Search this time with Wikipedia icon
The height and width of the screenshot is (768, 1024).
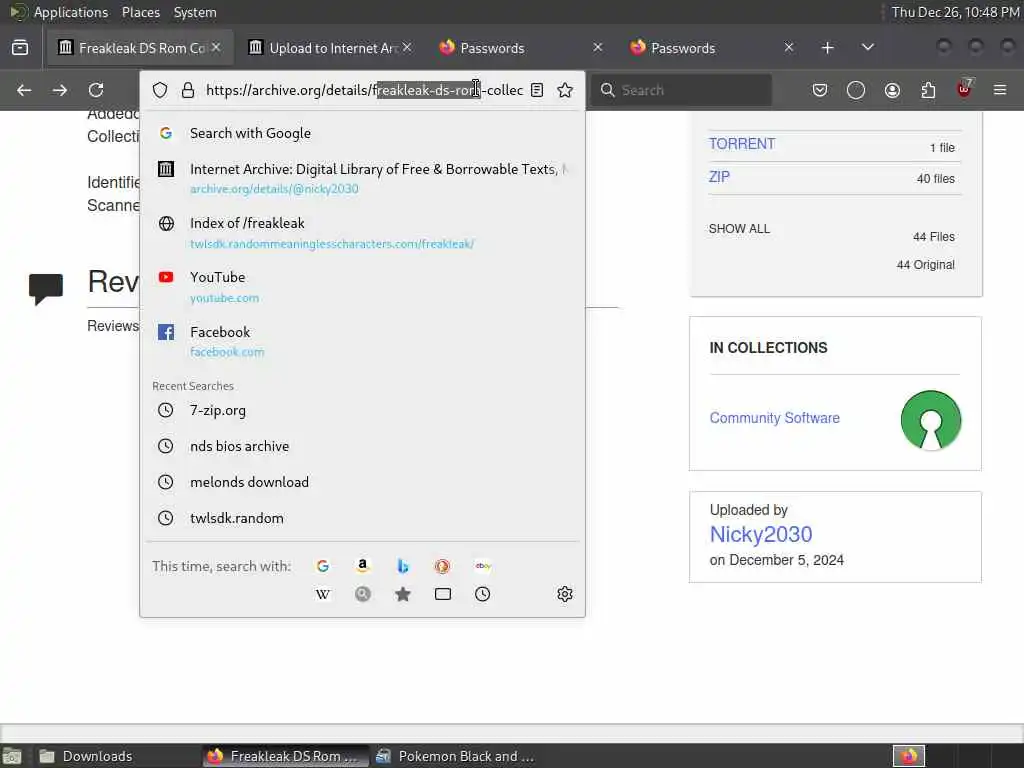click(323, 594)
